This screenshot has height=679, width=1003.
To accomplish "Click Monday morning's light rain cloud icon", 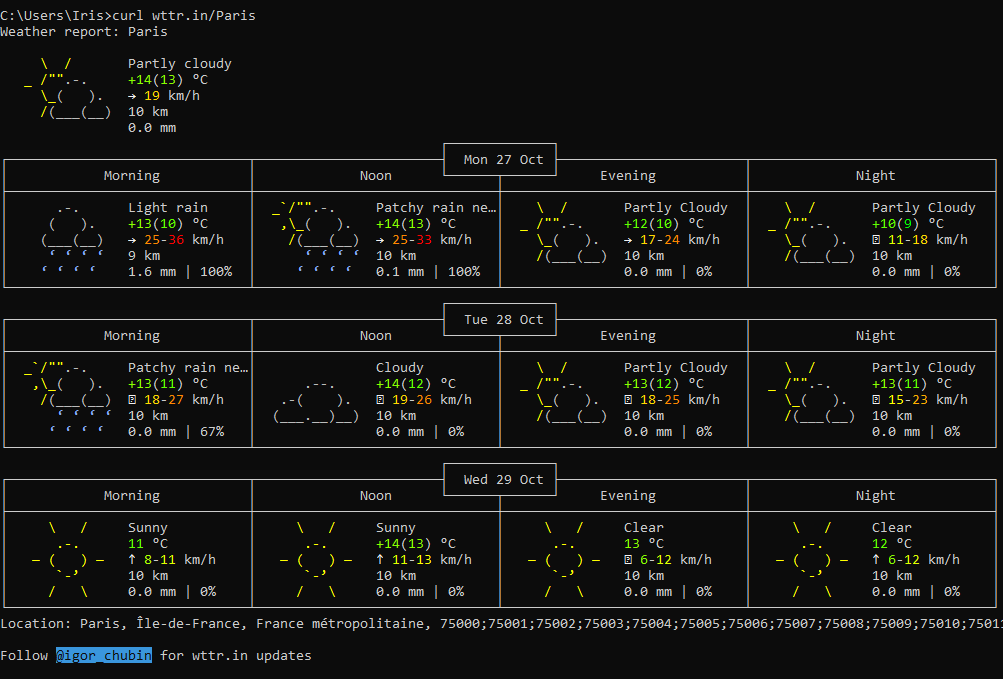I will click(72, 239).
